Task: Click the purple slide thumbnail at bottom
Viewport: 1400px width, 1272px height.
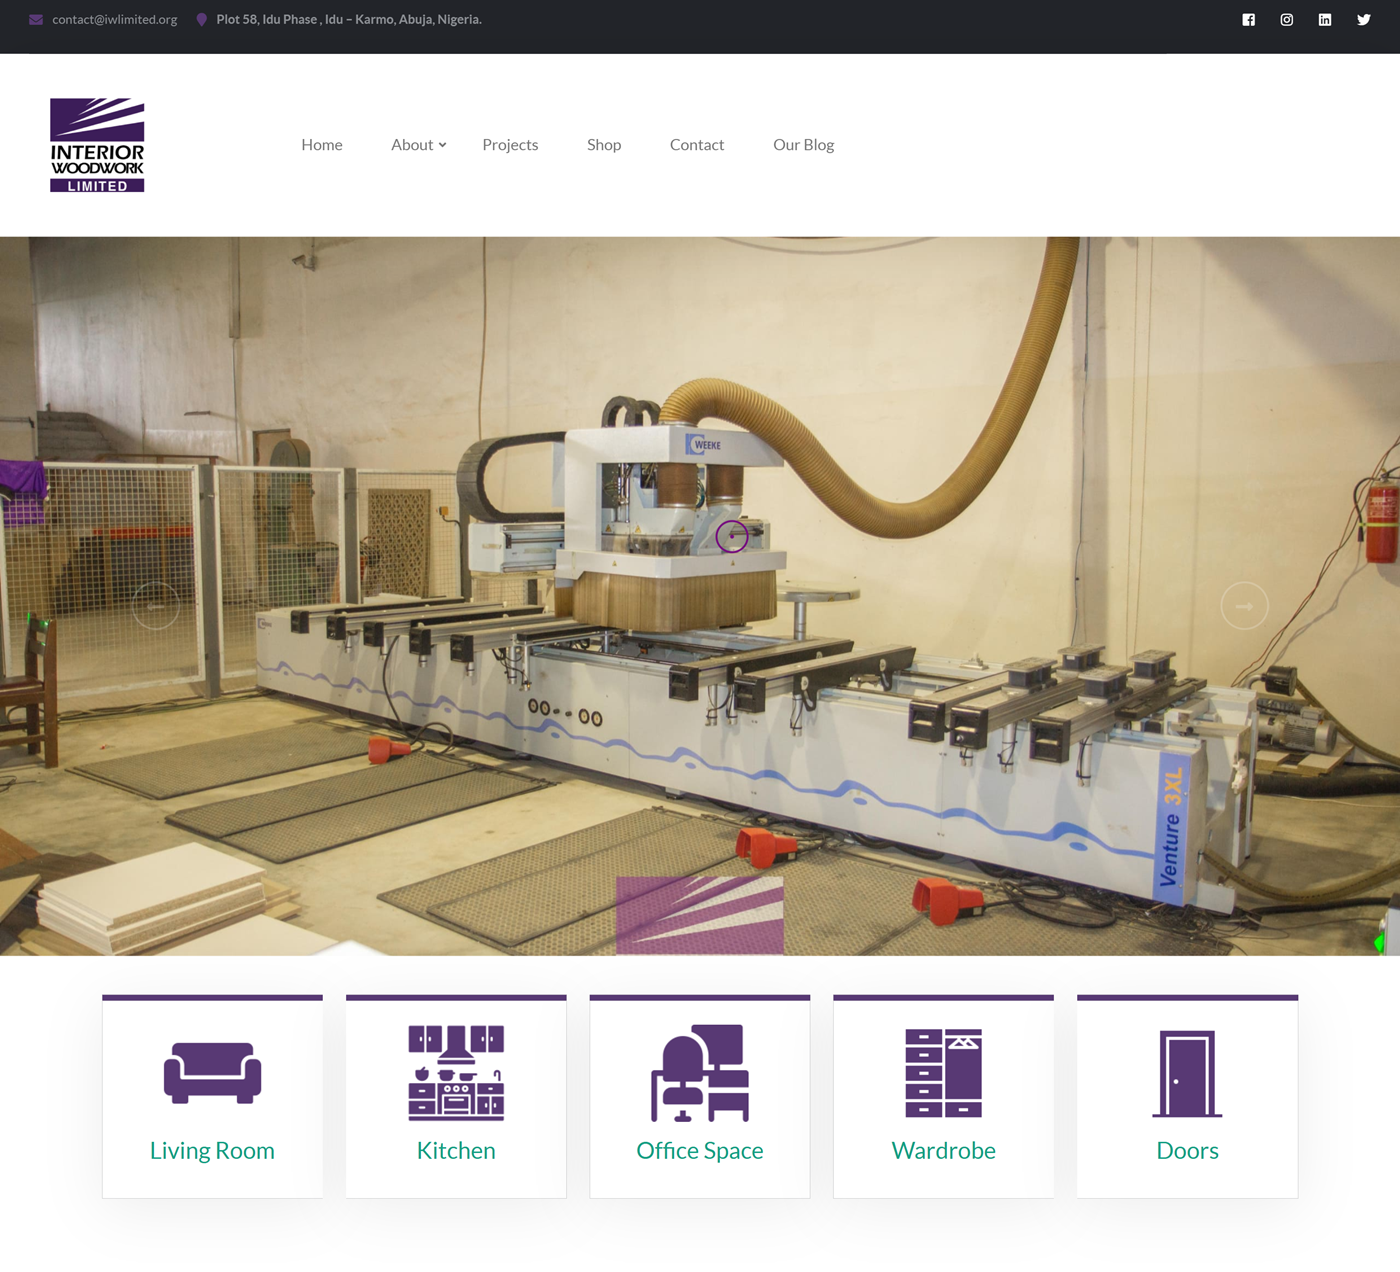Action: pos(700,915)
